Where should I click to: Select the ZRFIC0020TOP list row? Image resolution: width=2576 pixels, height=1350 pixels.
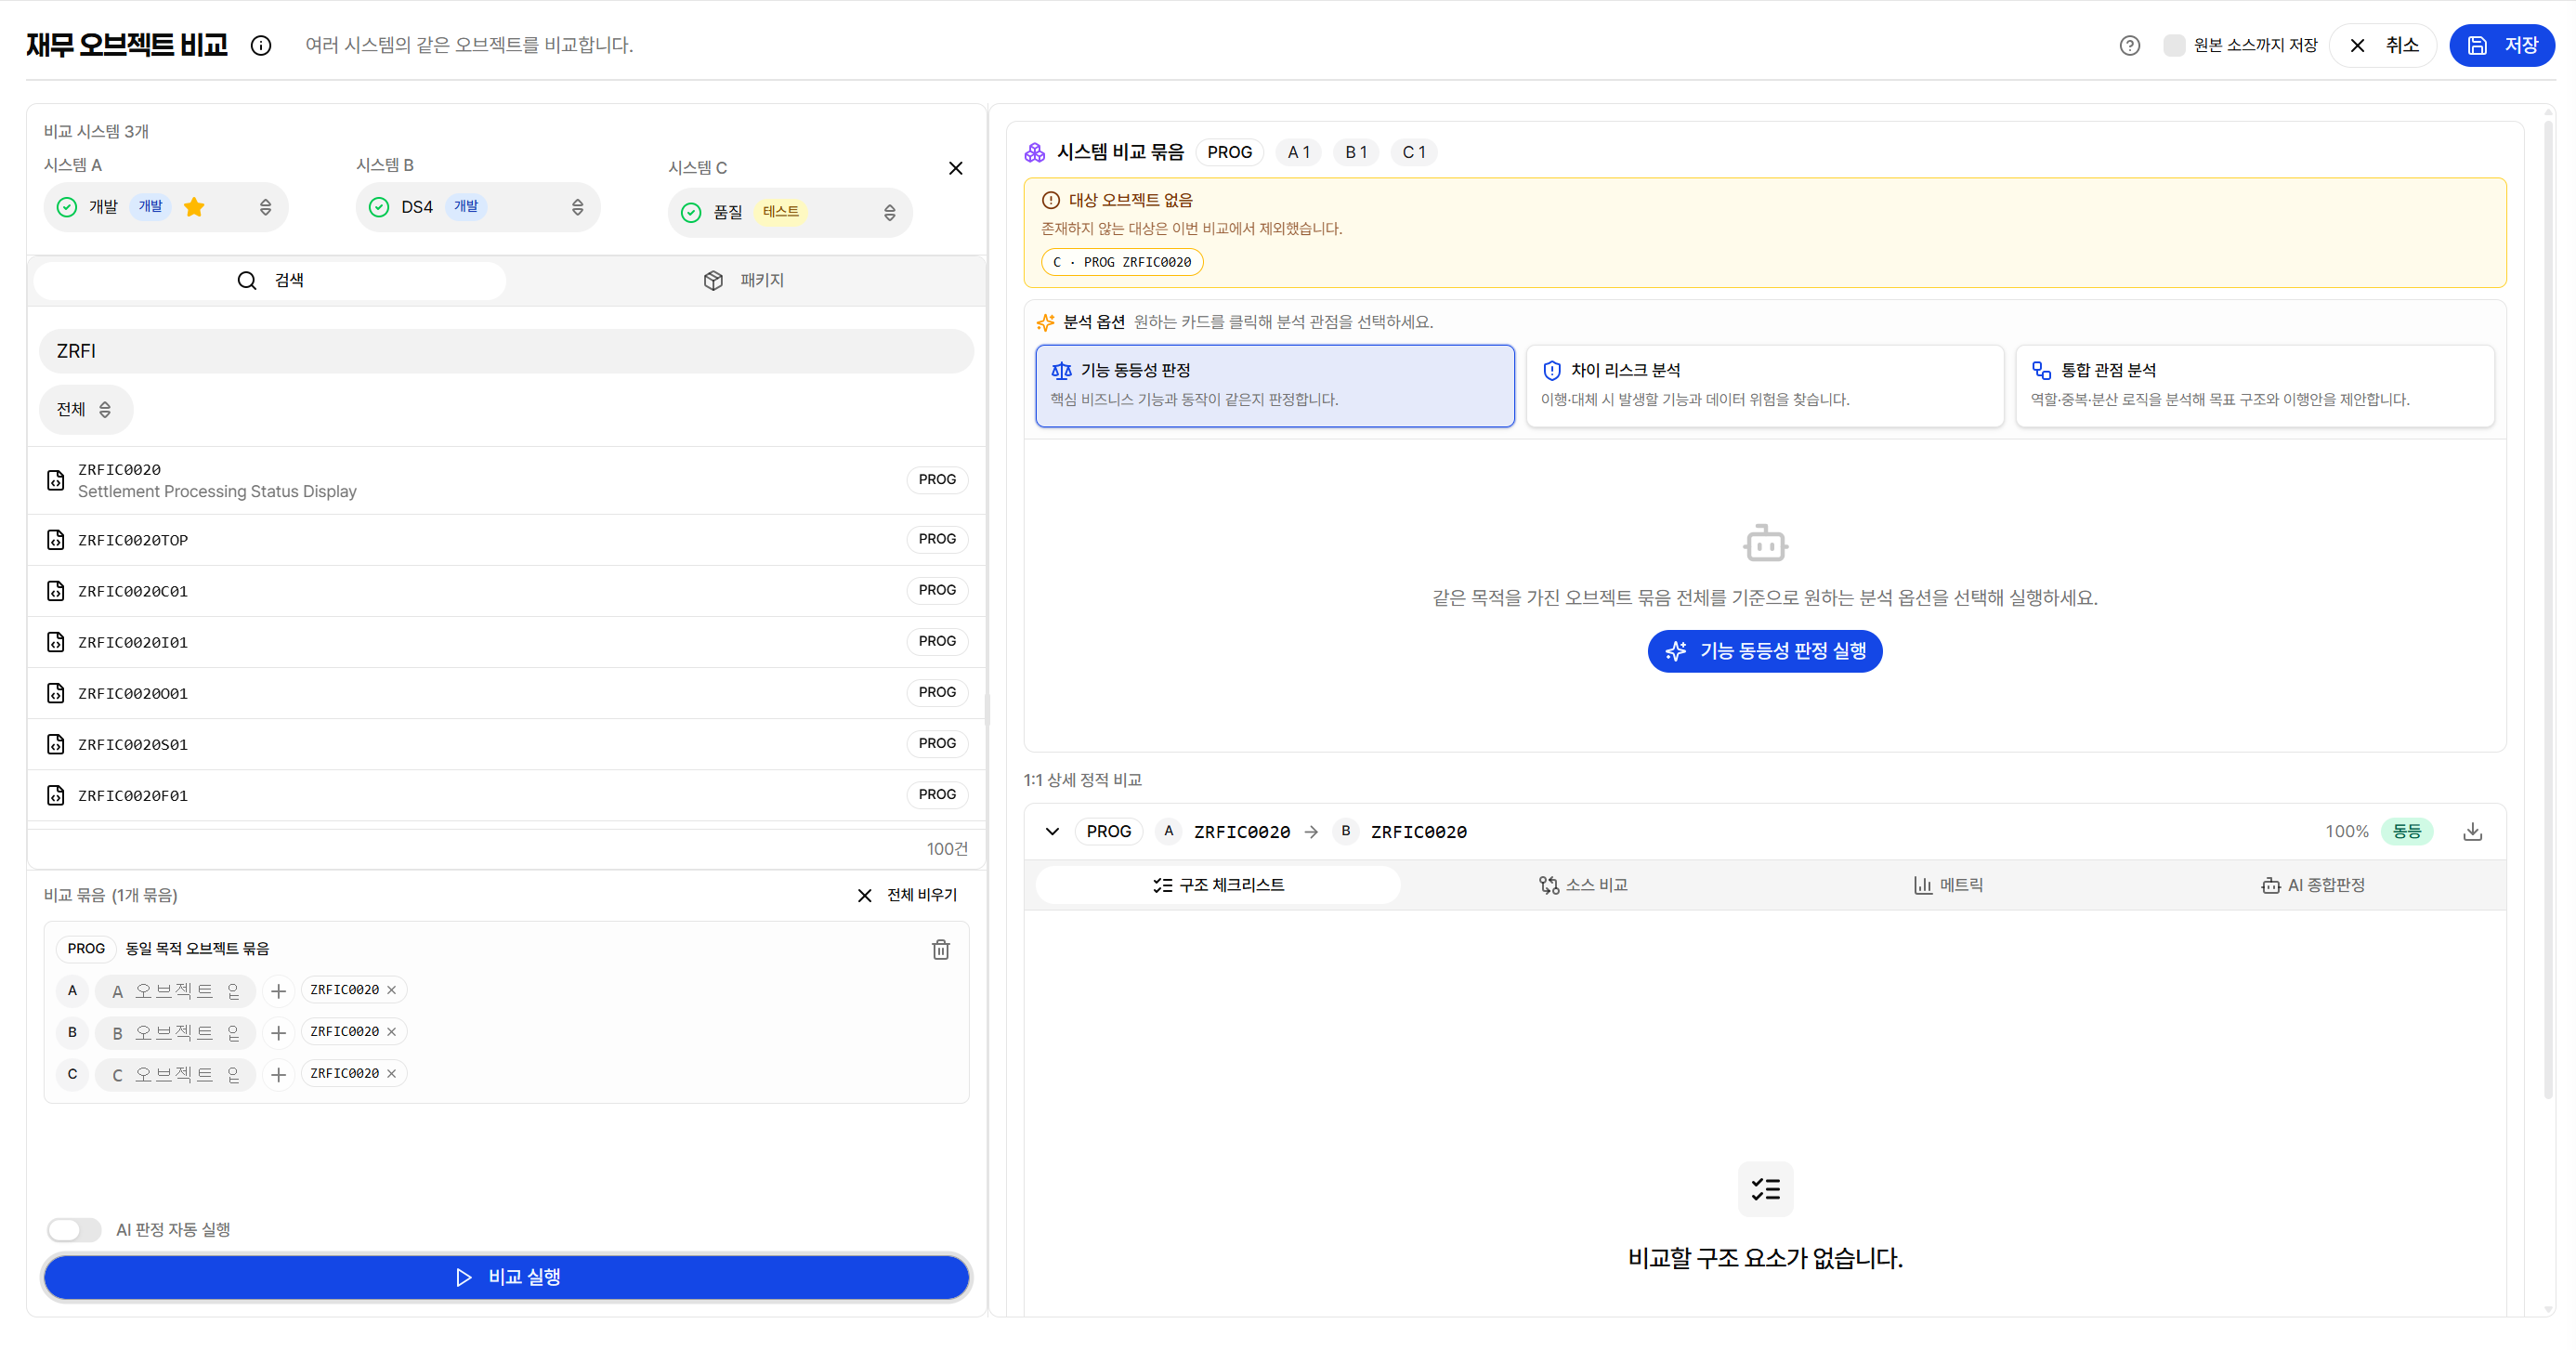[506, 540]
